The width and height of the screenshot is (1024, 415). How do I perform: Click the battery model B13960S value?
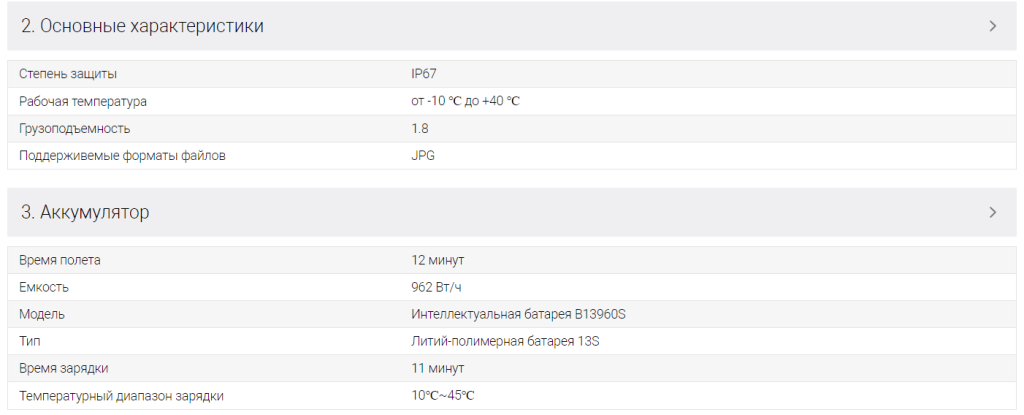(x=518, y=314)
